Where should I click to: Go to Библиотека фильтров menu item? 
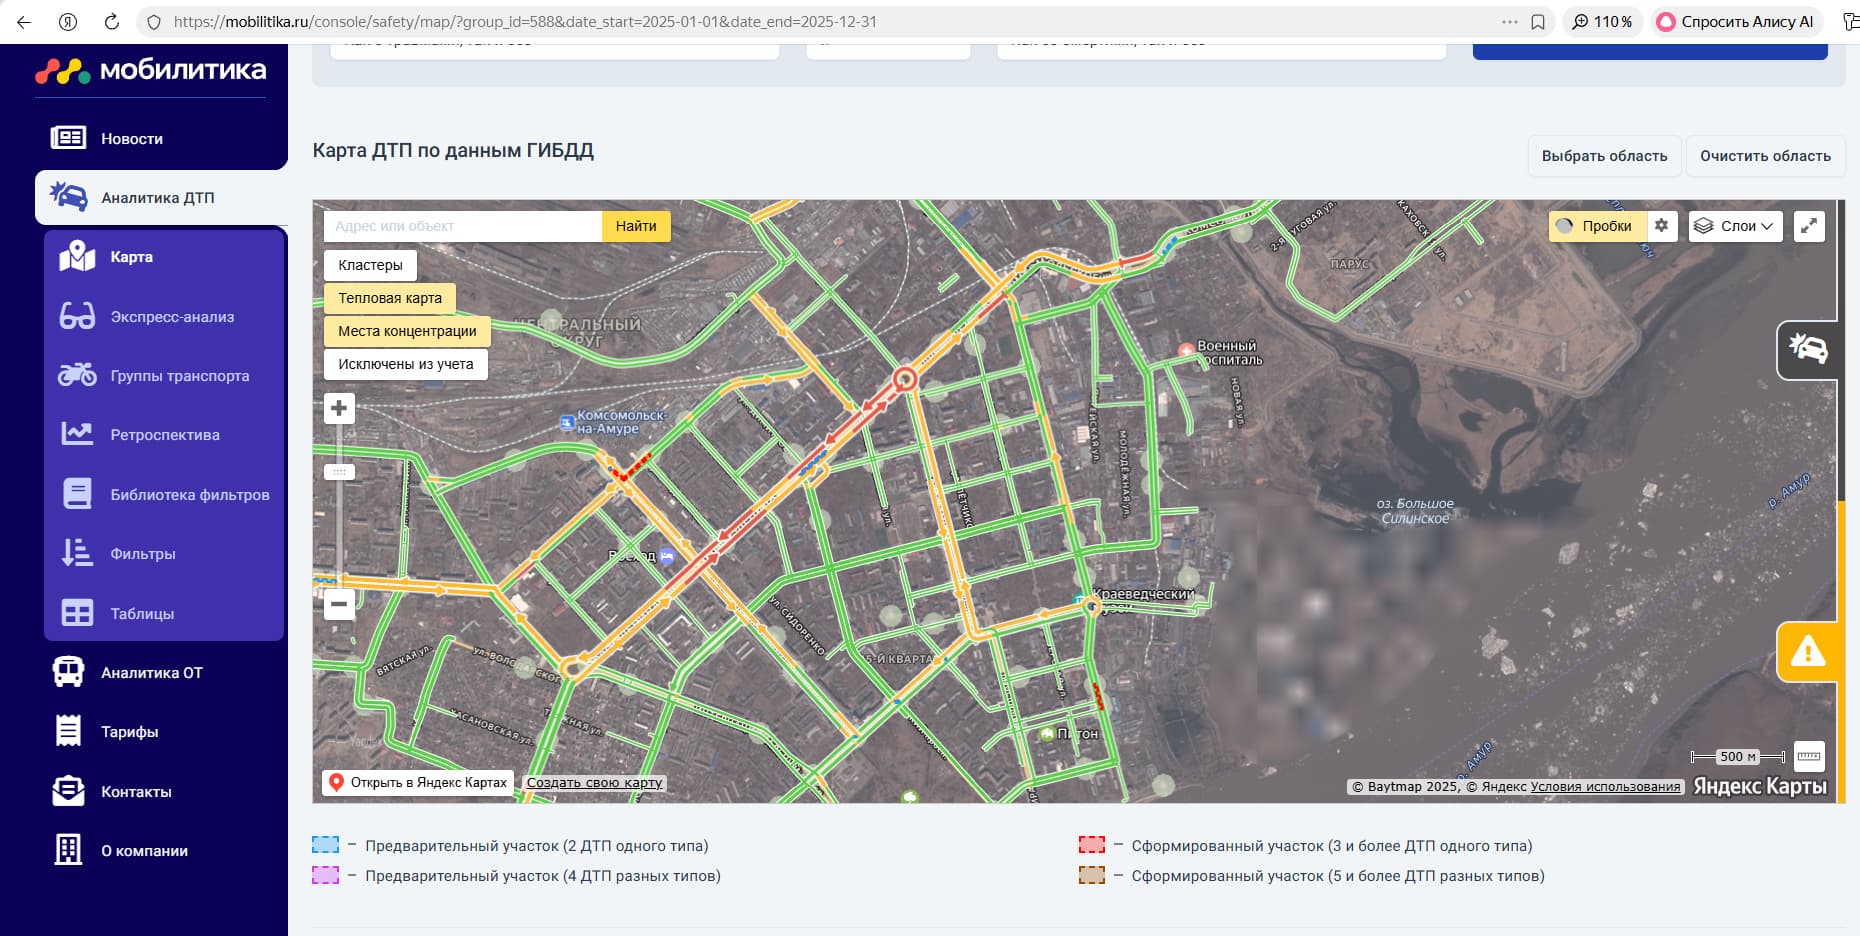(x=189, y=495)
